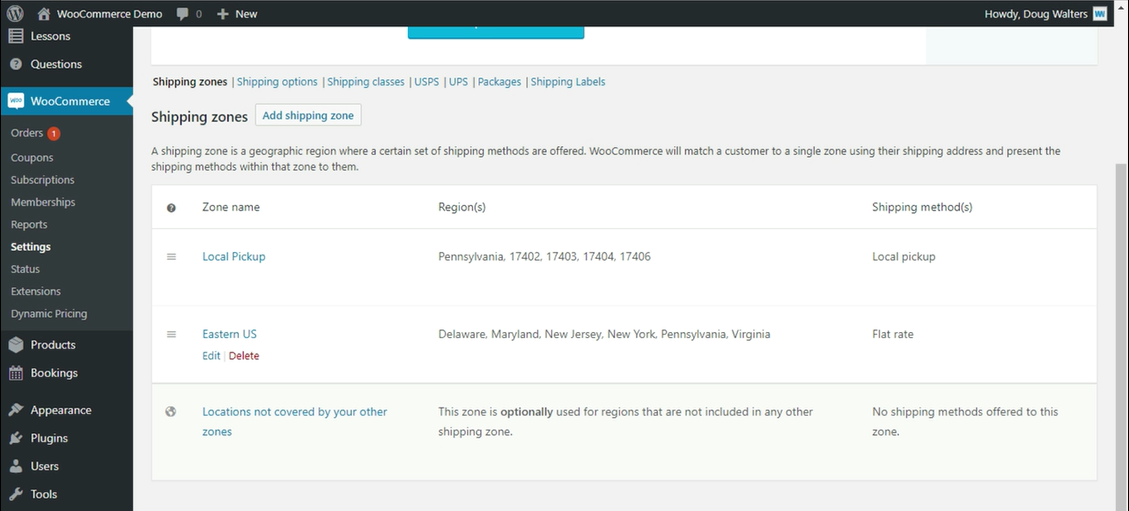Open WooCommerce Demo site link

pos(109,14)
